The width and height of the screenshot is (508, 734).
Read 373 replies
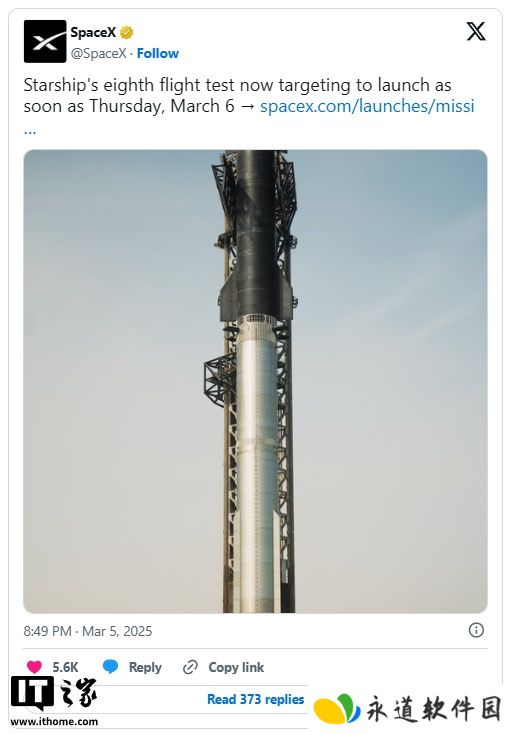pyautogui.click(x=256, y=699)
